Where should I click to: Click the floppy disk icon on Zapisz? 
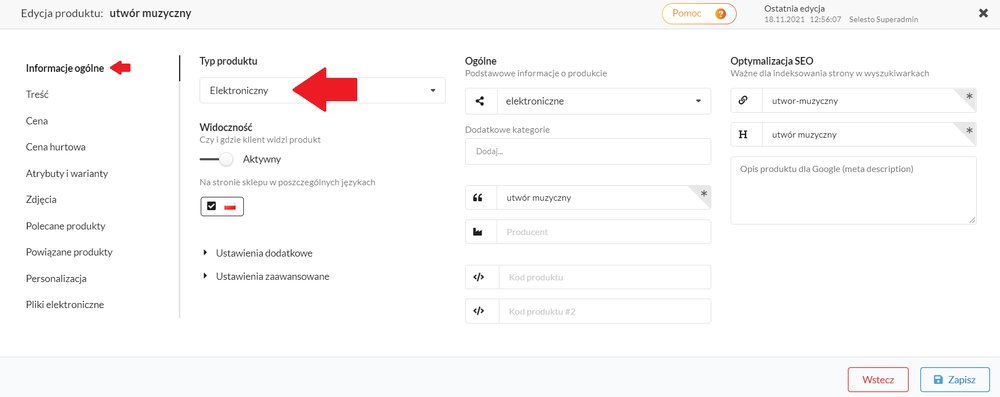(x=938, y=379)
